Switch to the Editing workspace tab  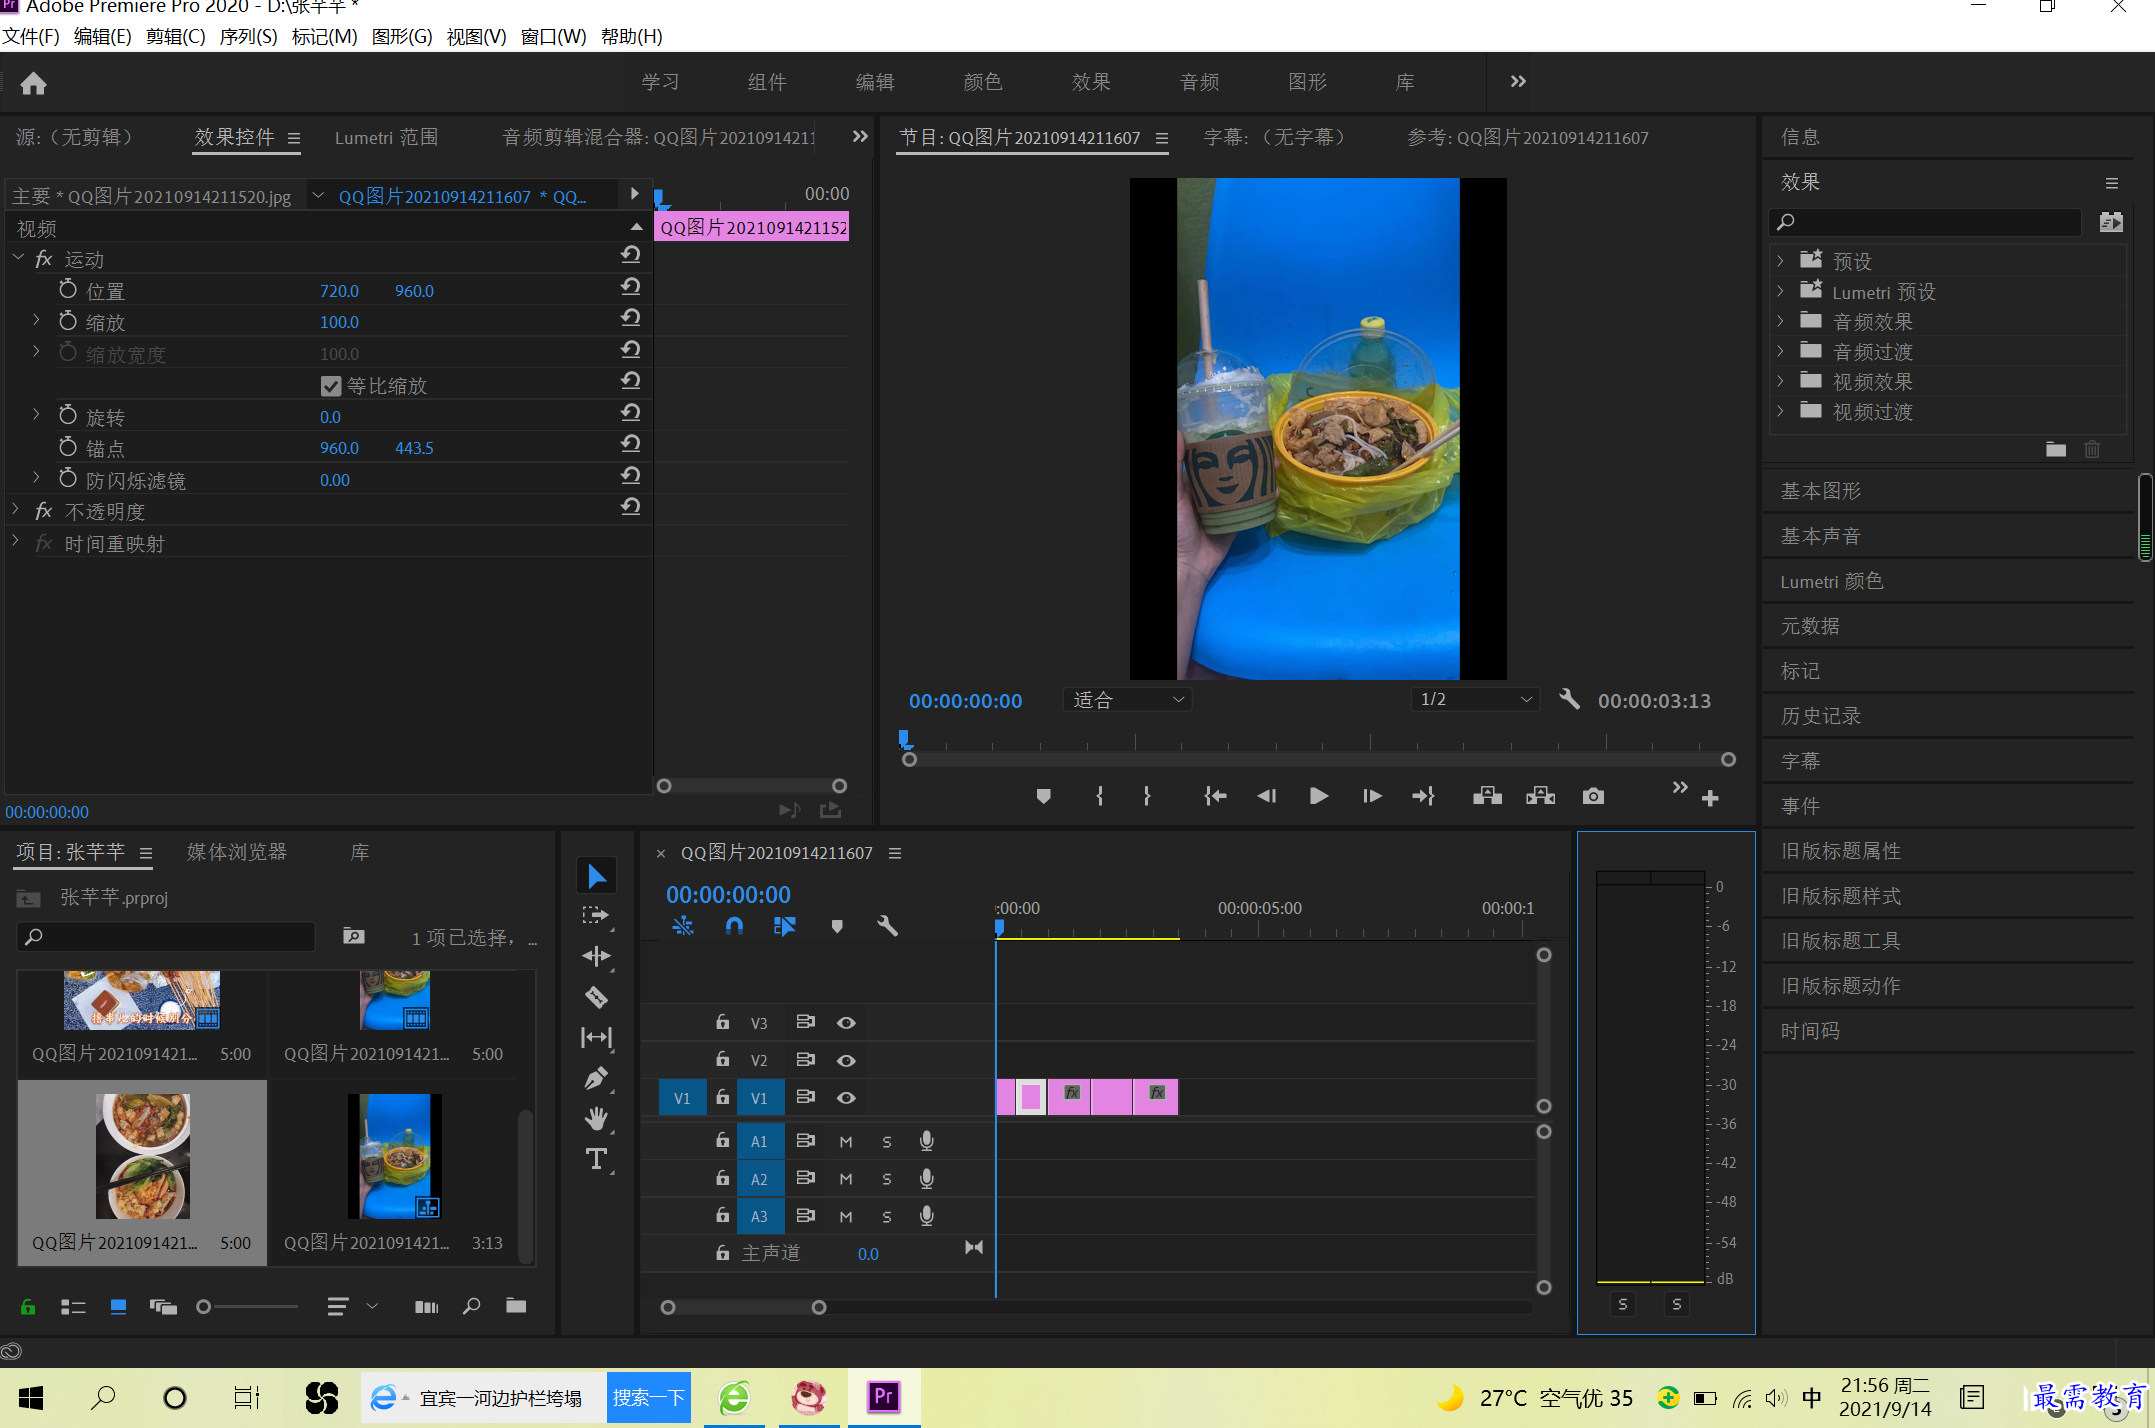[875, 82]
